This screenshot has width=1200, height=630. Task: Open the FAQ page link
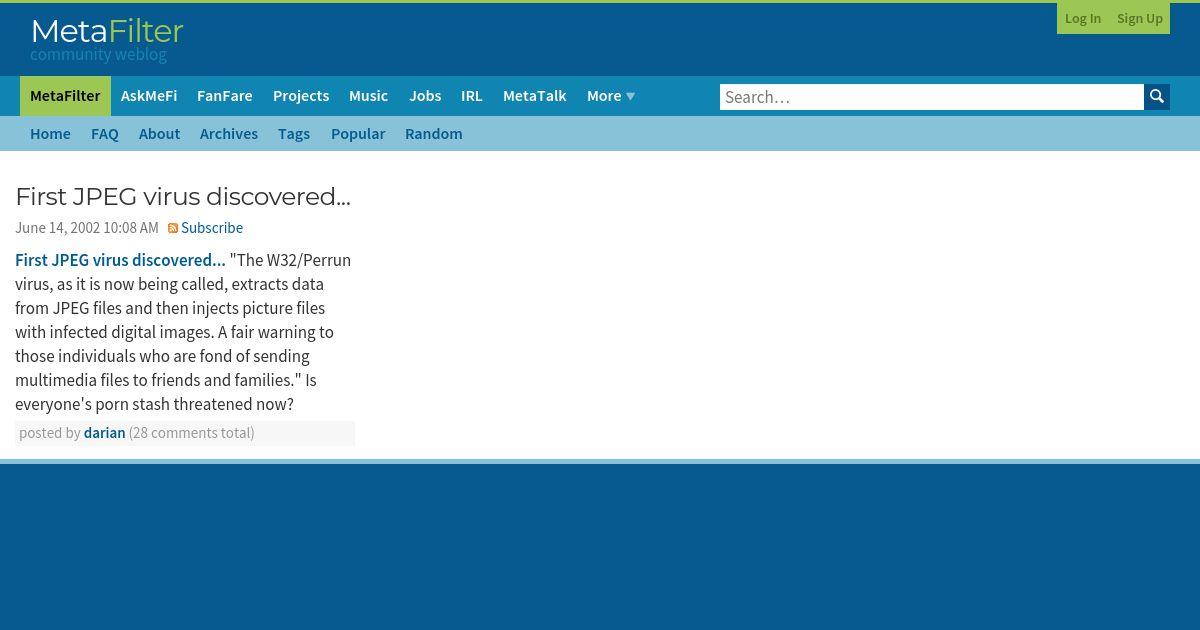[x=105, y=134]
